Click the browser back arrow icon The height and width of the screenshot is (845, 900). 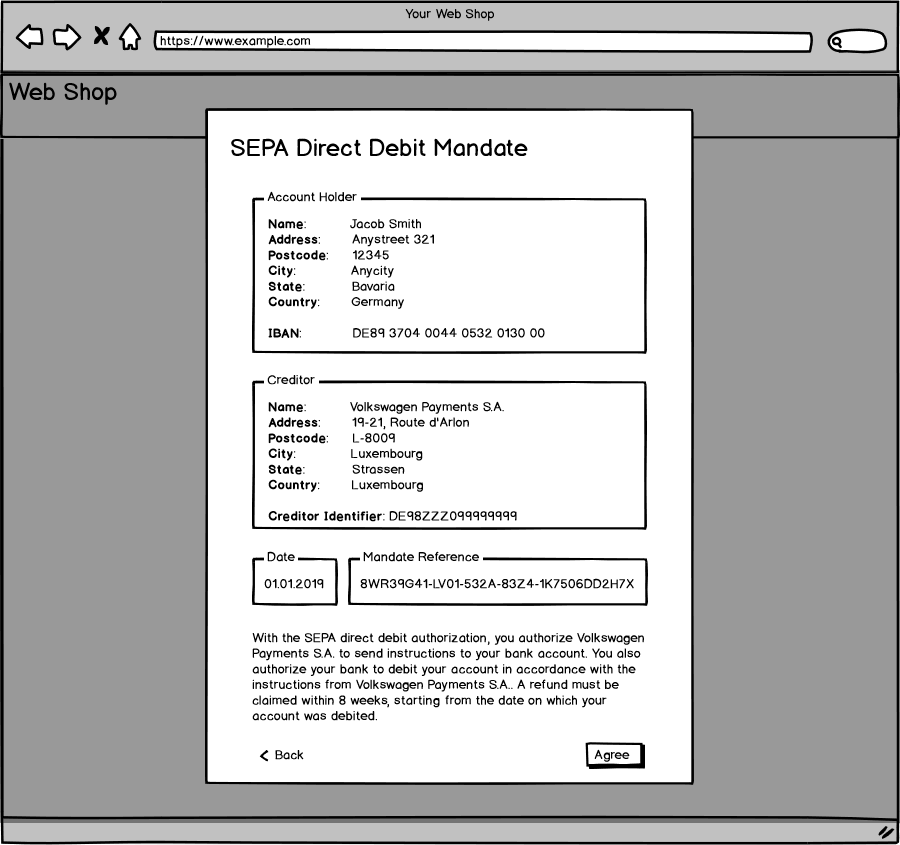coord(29,37)
